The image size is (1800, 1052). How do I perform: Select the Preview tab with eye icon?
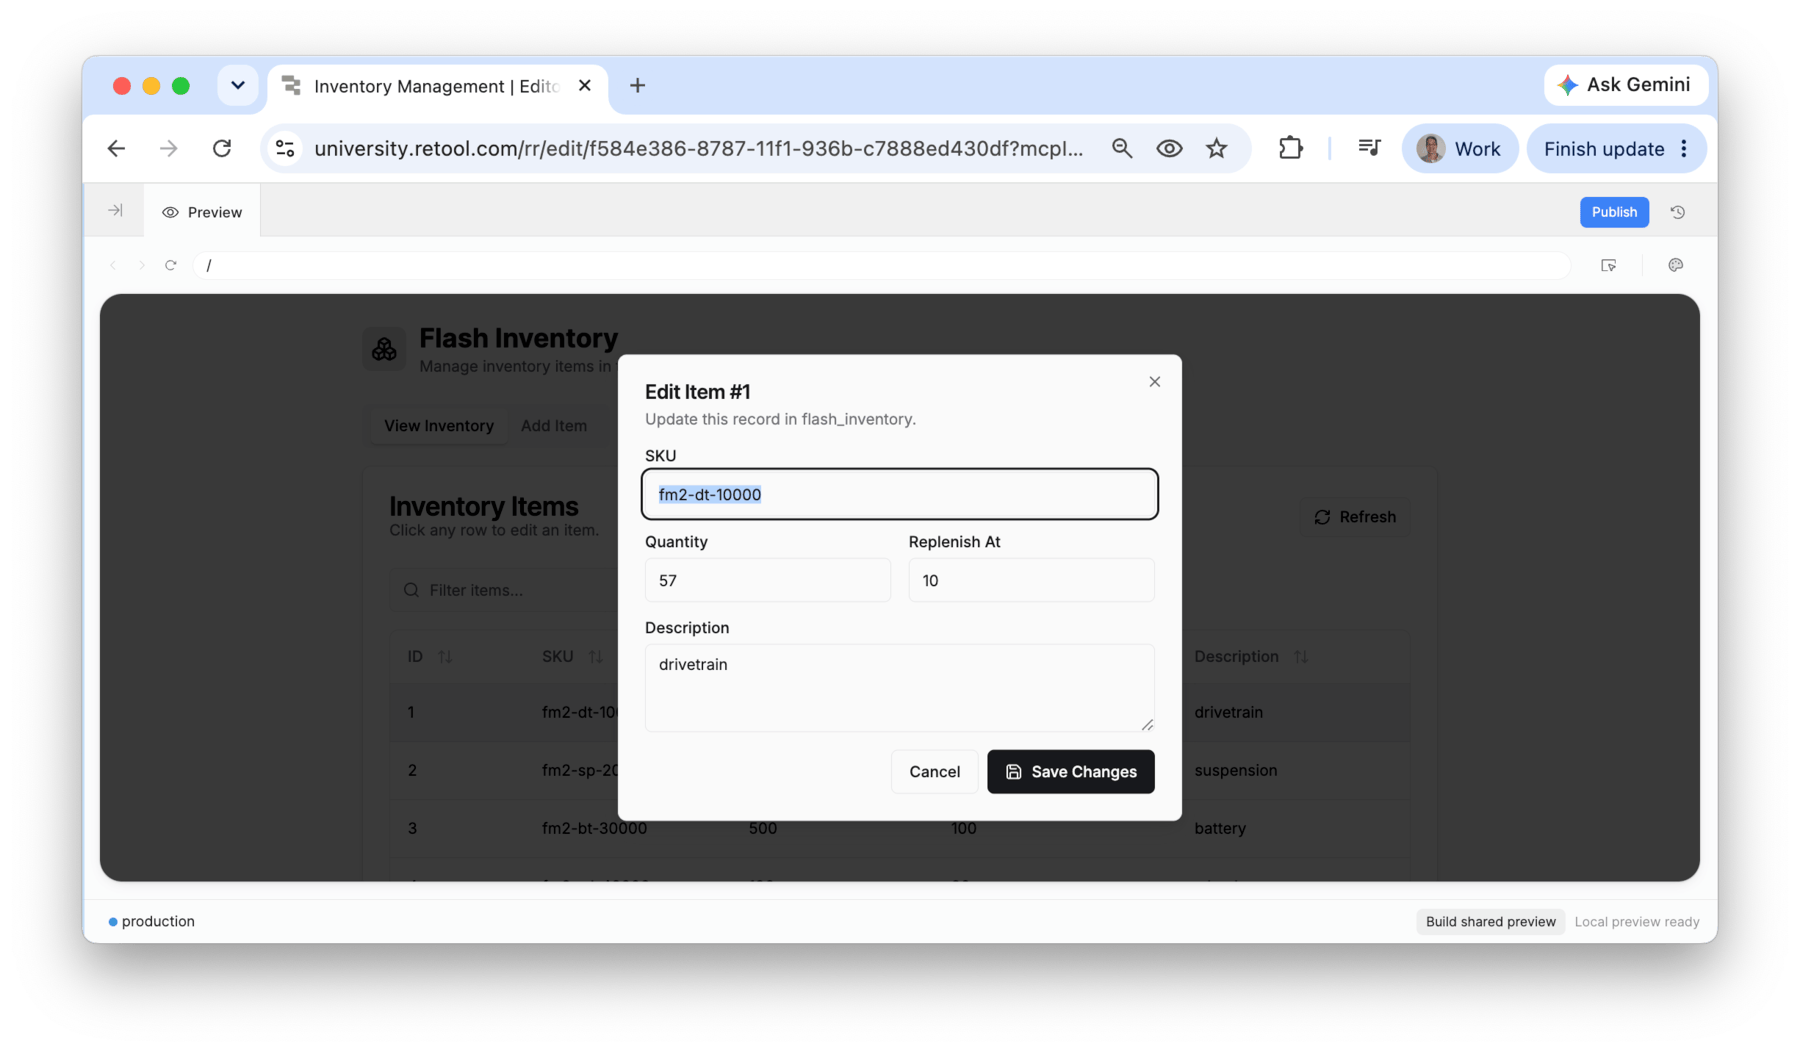pos(202,212)
